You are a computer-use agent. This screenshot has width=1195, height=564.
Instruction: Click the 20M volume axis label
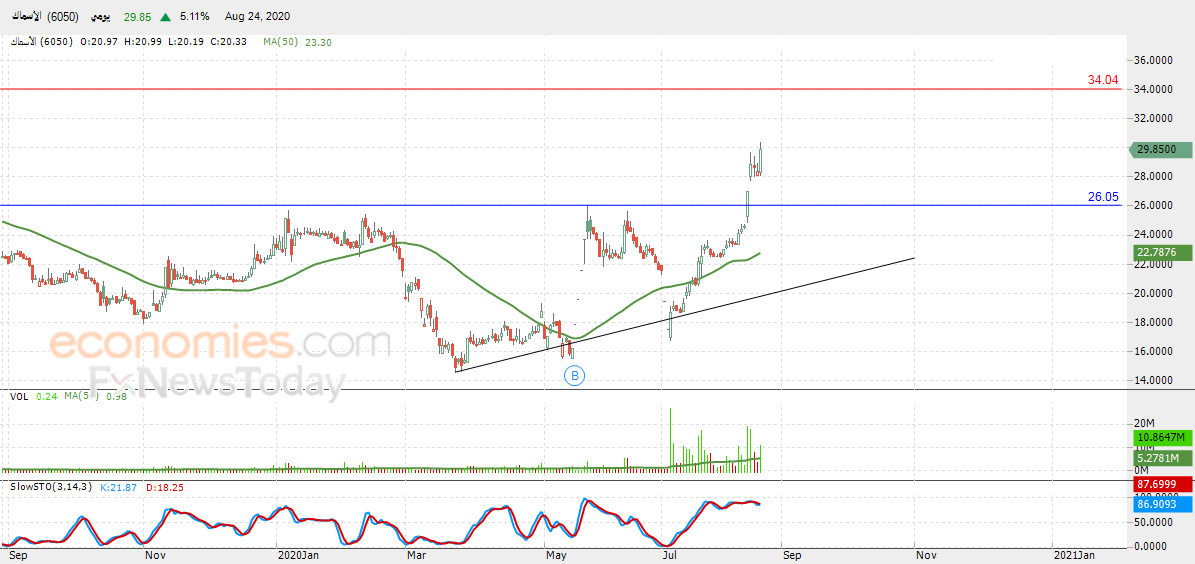pos(1143,424)
